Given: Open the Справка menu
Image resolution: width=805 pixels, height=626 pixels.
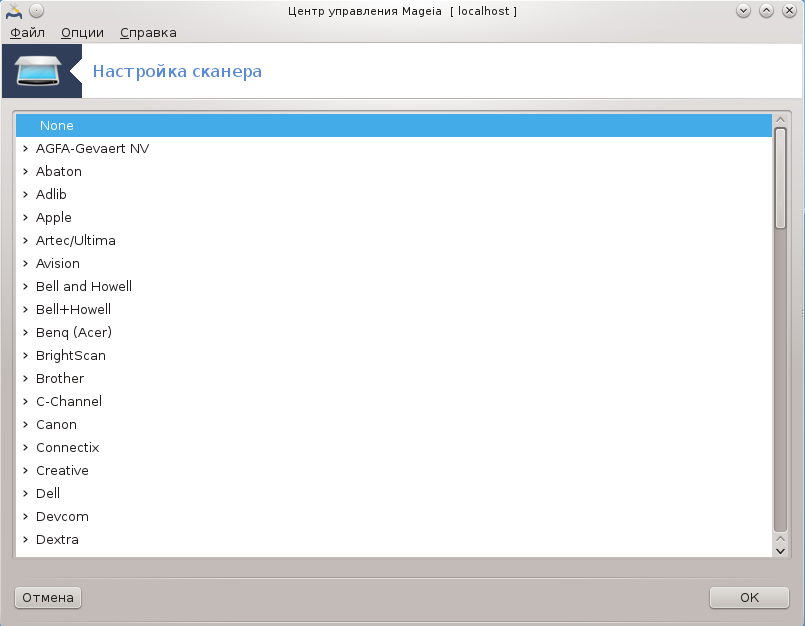Looking at the screenshot, I should tap(148, 33).
